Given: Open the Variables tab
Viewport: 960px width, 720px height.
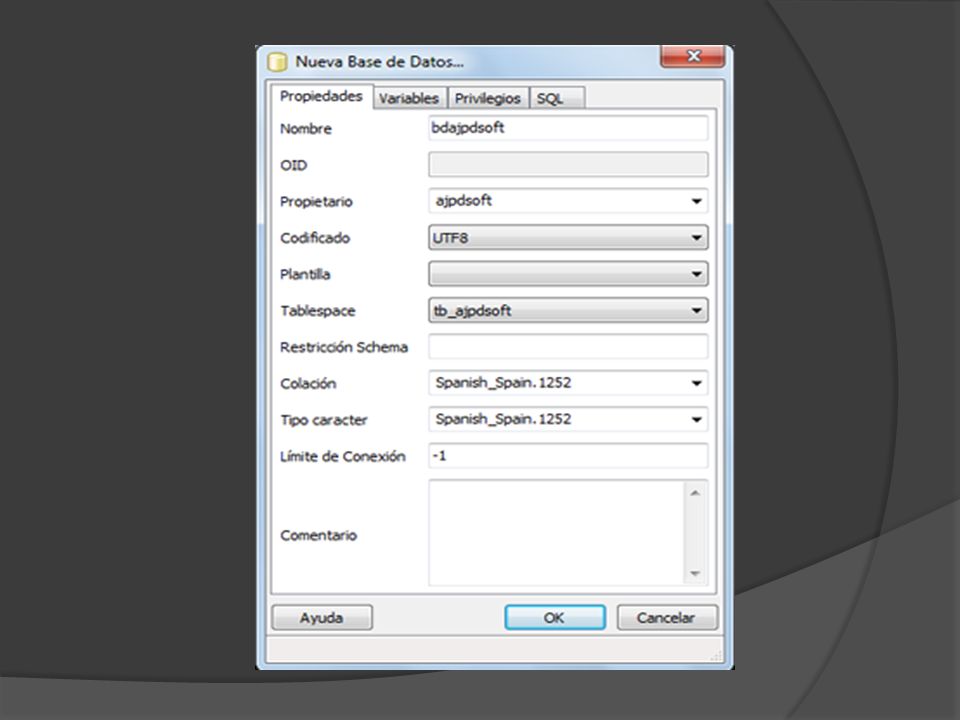Looking at the screenshot, I should click(x=409, y=98).
